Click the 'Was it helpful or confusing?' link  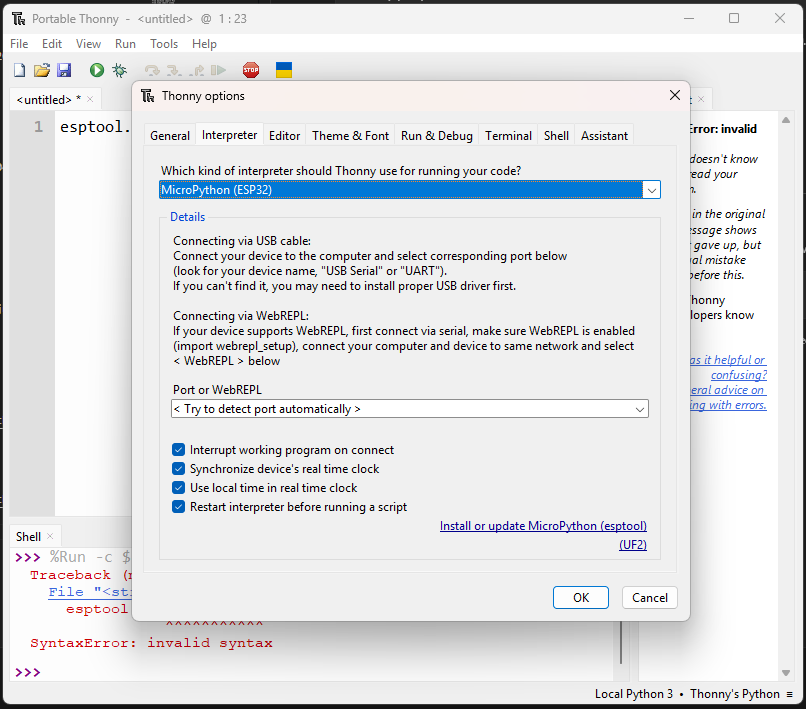728,367
